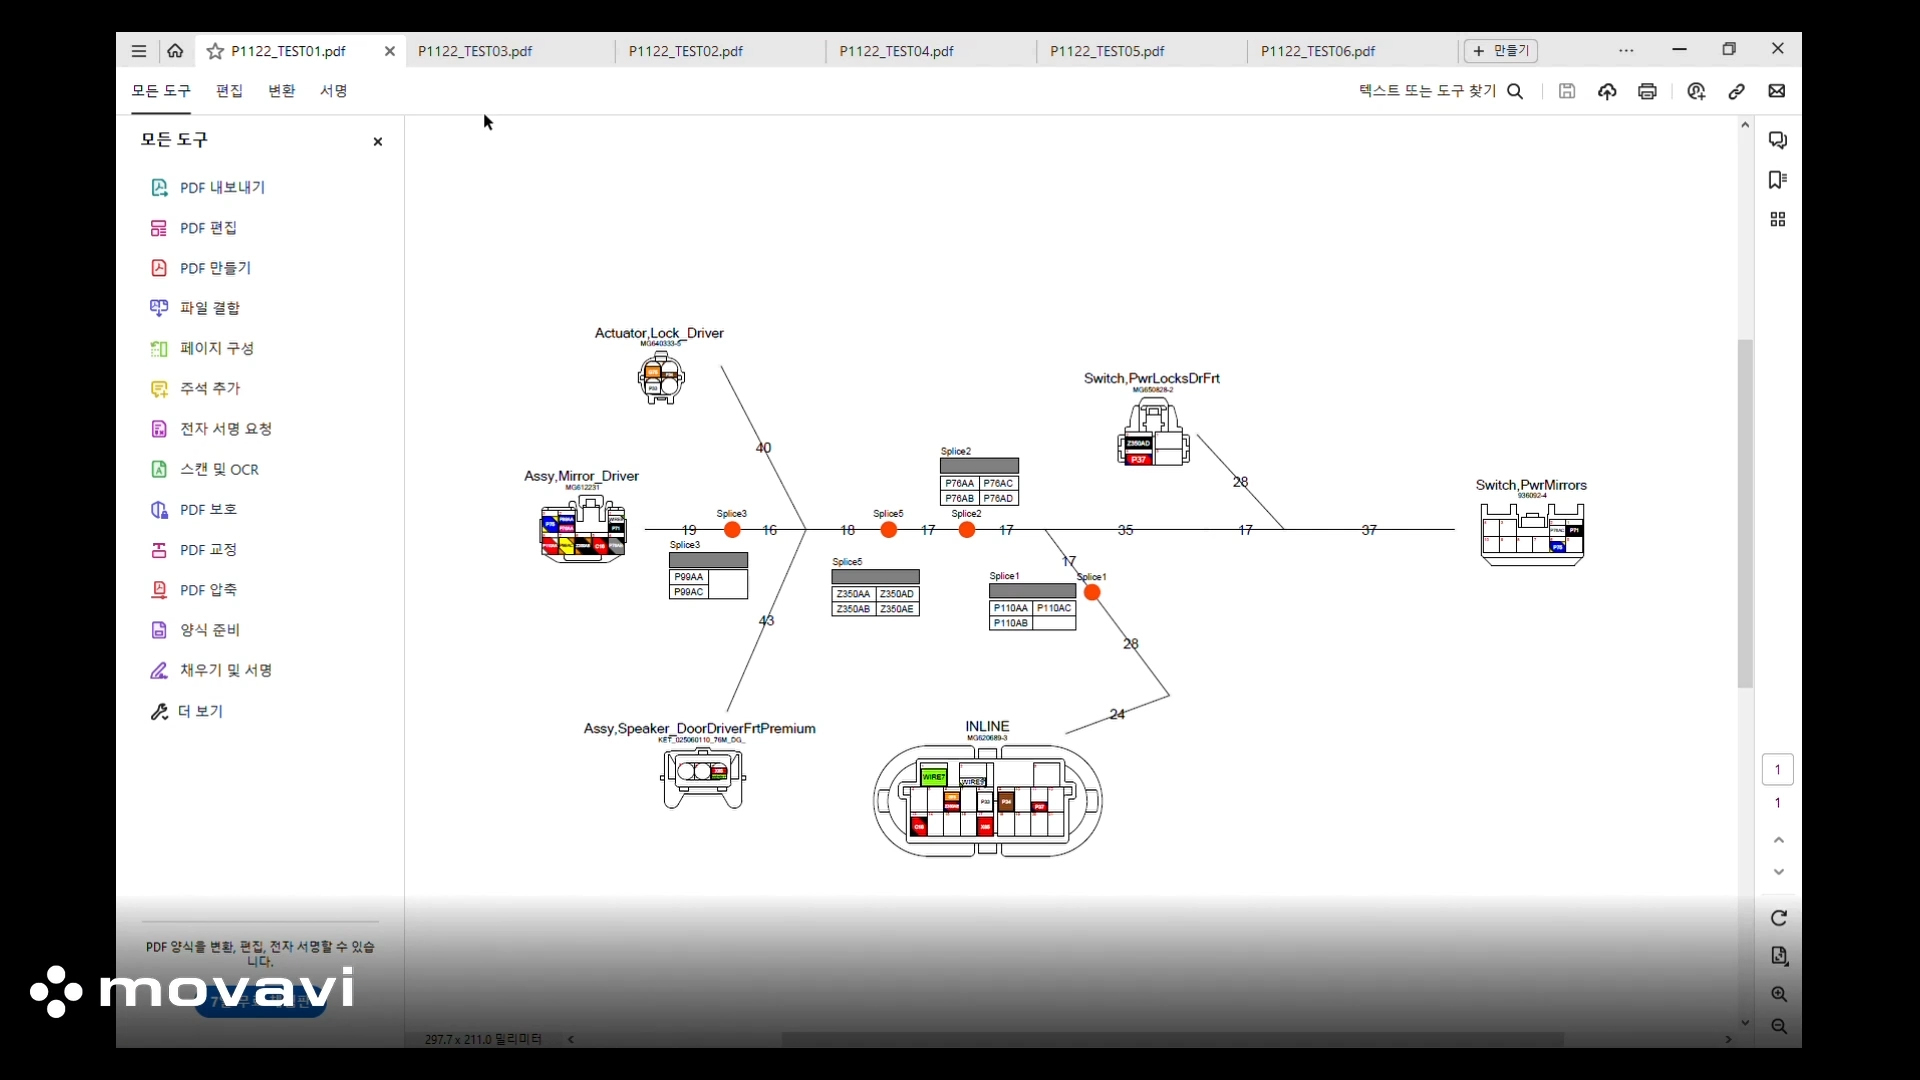Open the 변환 menu

coord(281,91)
